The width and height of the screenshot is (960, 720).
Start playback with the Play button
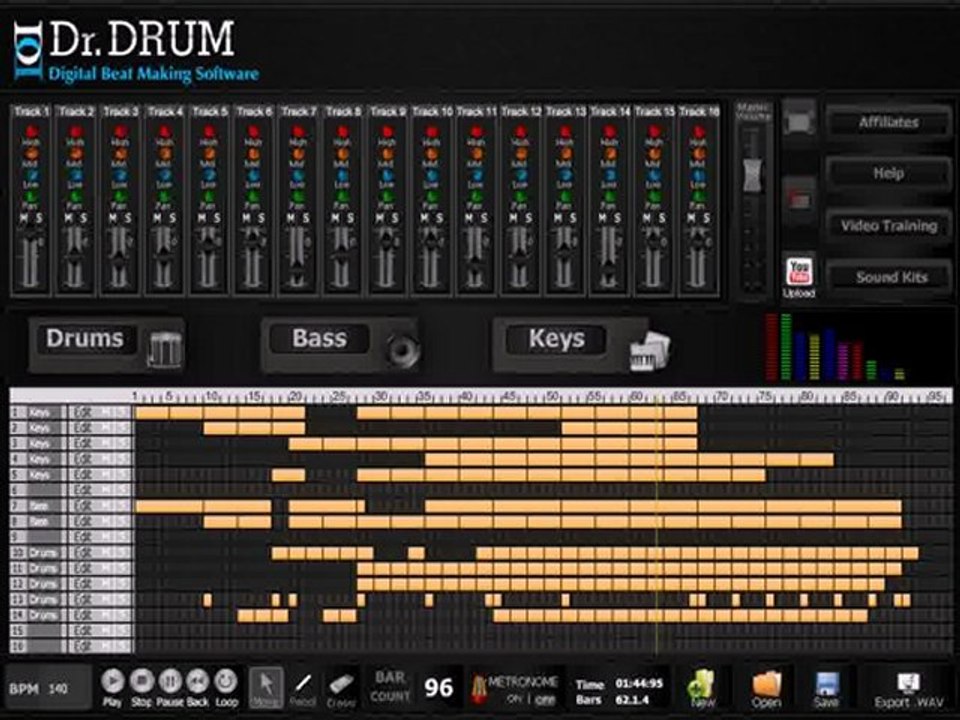[113, 681]
